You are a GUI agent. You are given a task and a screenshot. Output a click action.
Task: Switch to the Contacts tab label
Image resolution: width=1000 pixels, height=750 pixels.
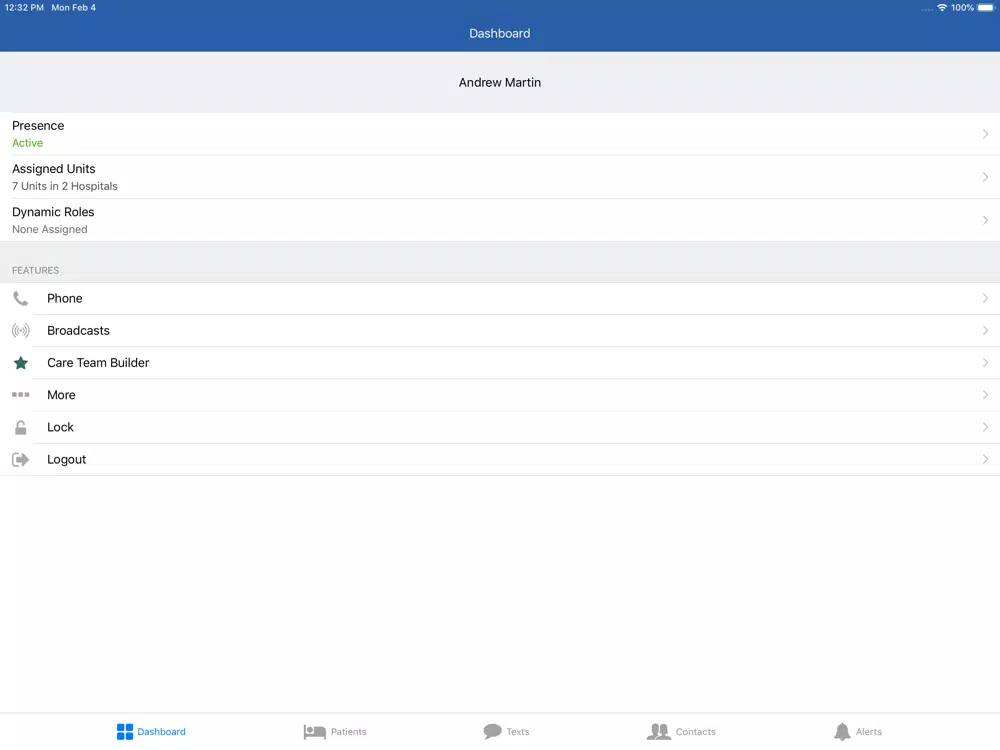point(696,732)
